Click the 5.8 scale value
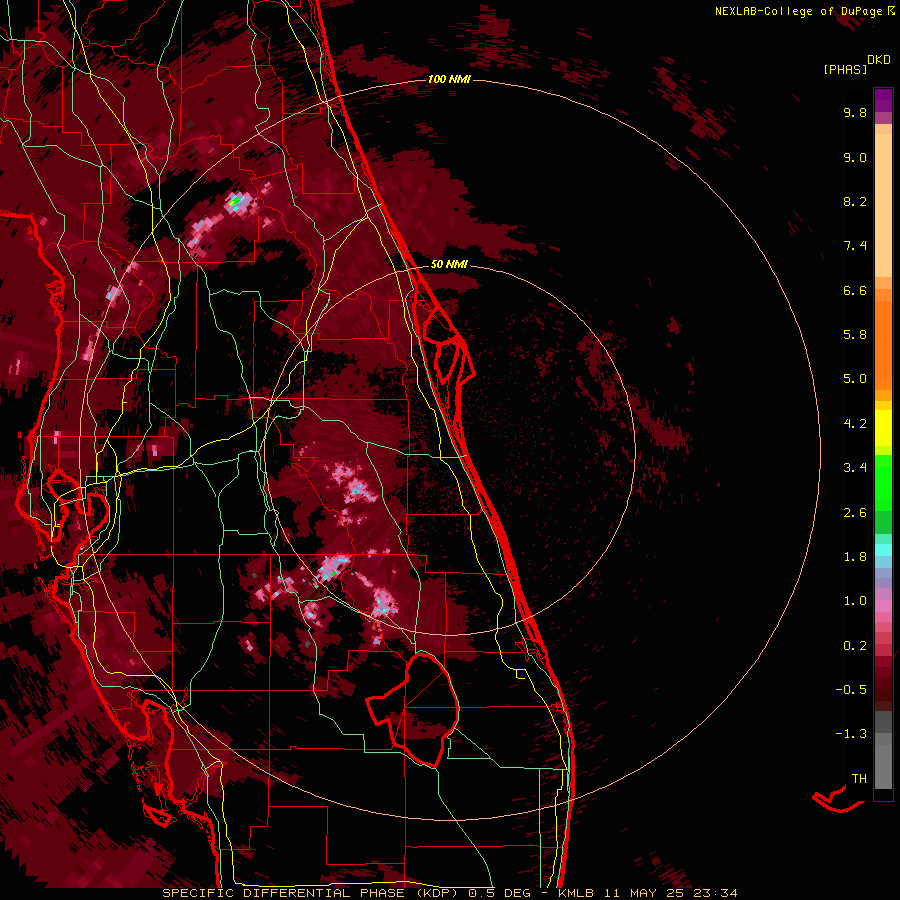This screenshot has width=900, height=900. 855,335
